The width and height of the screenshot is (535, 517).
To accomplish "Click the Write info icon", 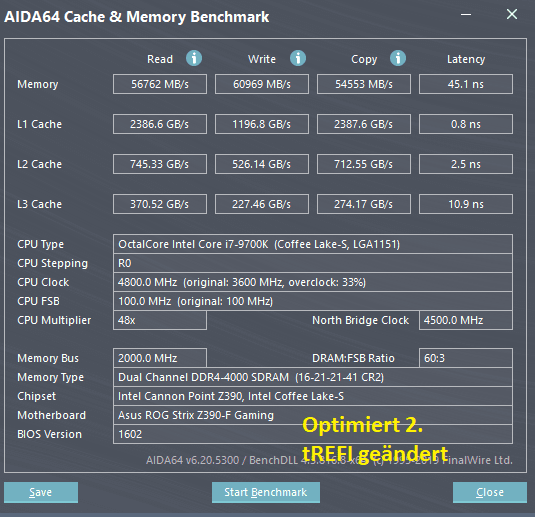I will coord(298,58).
